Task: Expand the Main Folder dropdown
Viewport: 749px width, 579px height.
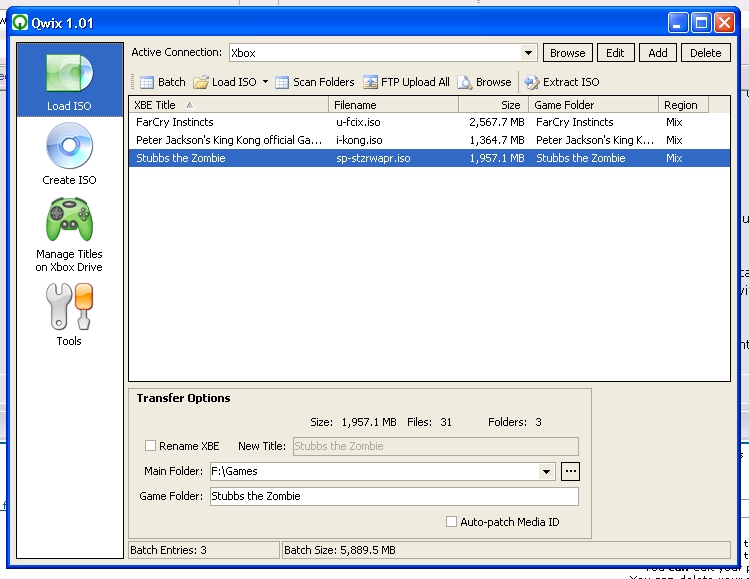Action: point(546,472)
